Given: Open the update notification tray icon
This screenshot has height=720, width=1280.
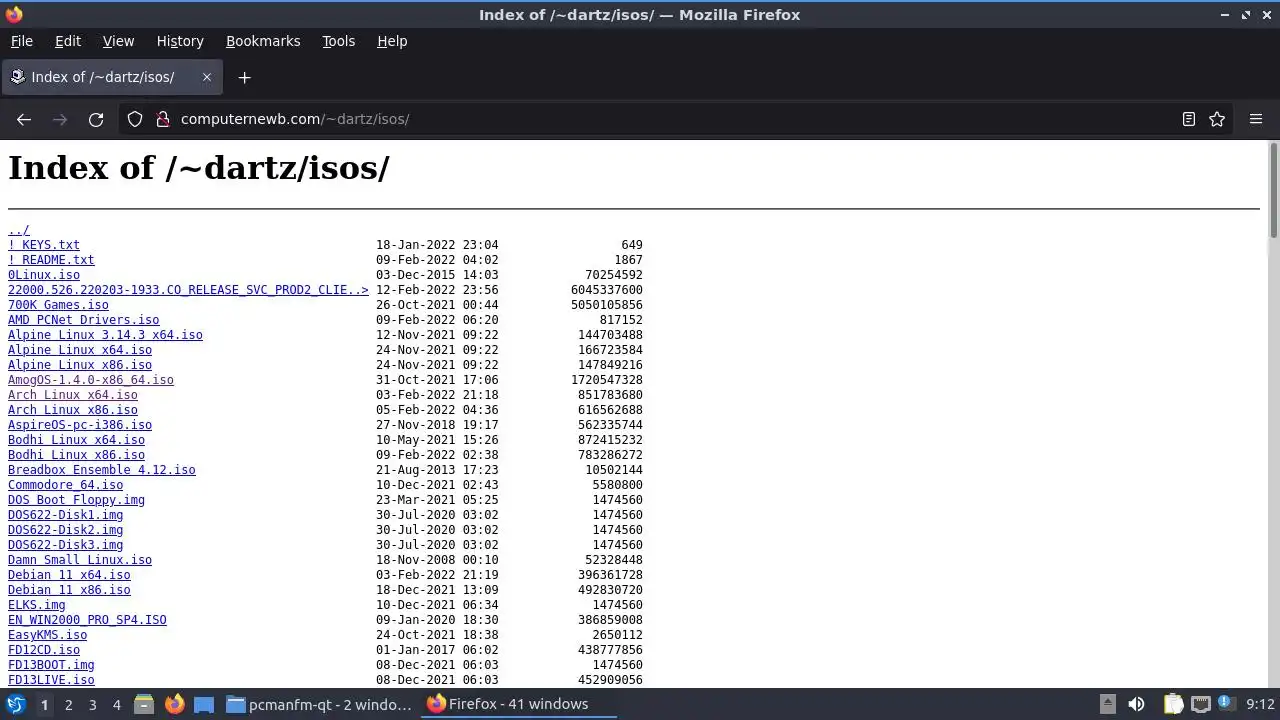Looking at the screenshot, I should coord(1227,704).
